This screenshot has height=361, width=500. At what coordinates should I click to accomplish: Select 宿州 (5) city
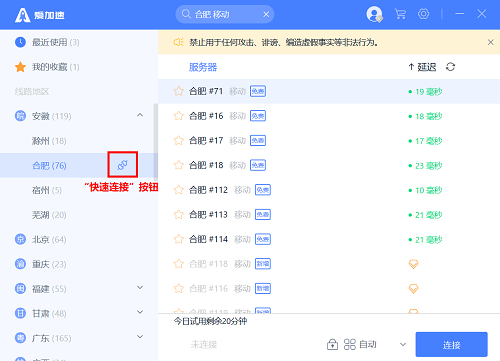[x=47, y=190]
